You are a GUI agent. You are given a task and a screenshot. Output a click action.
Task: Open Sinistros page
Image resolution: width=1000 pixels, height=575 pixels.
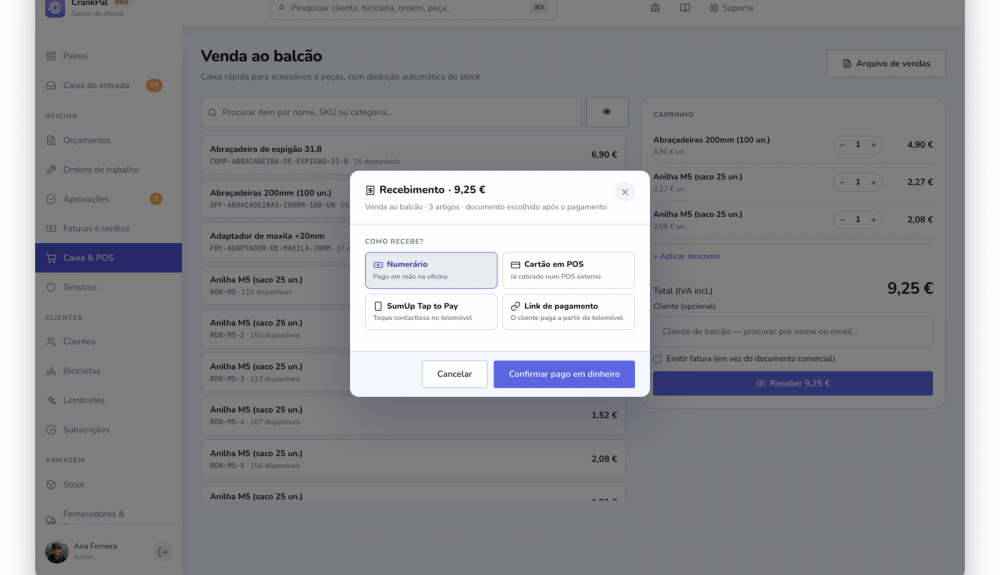tap(108, 287)
